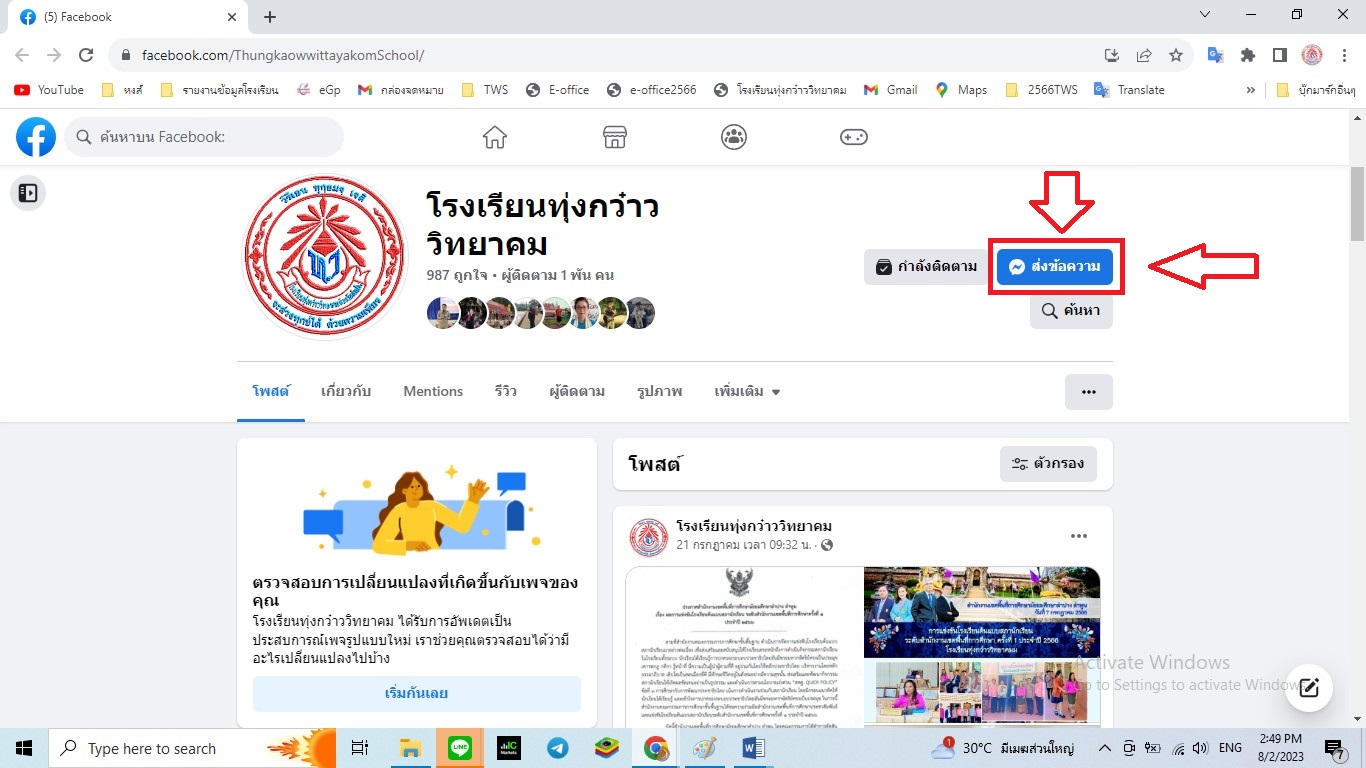Screen dimensions: 1366x768
Task: Open post options three-dot menu
Action: click(x=1078, y=536)
